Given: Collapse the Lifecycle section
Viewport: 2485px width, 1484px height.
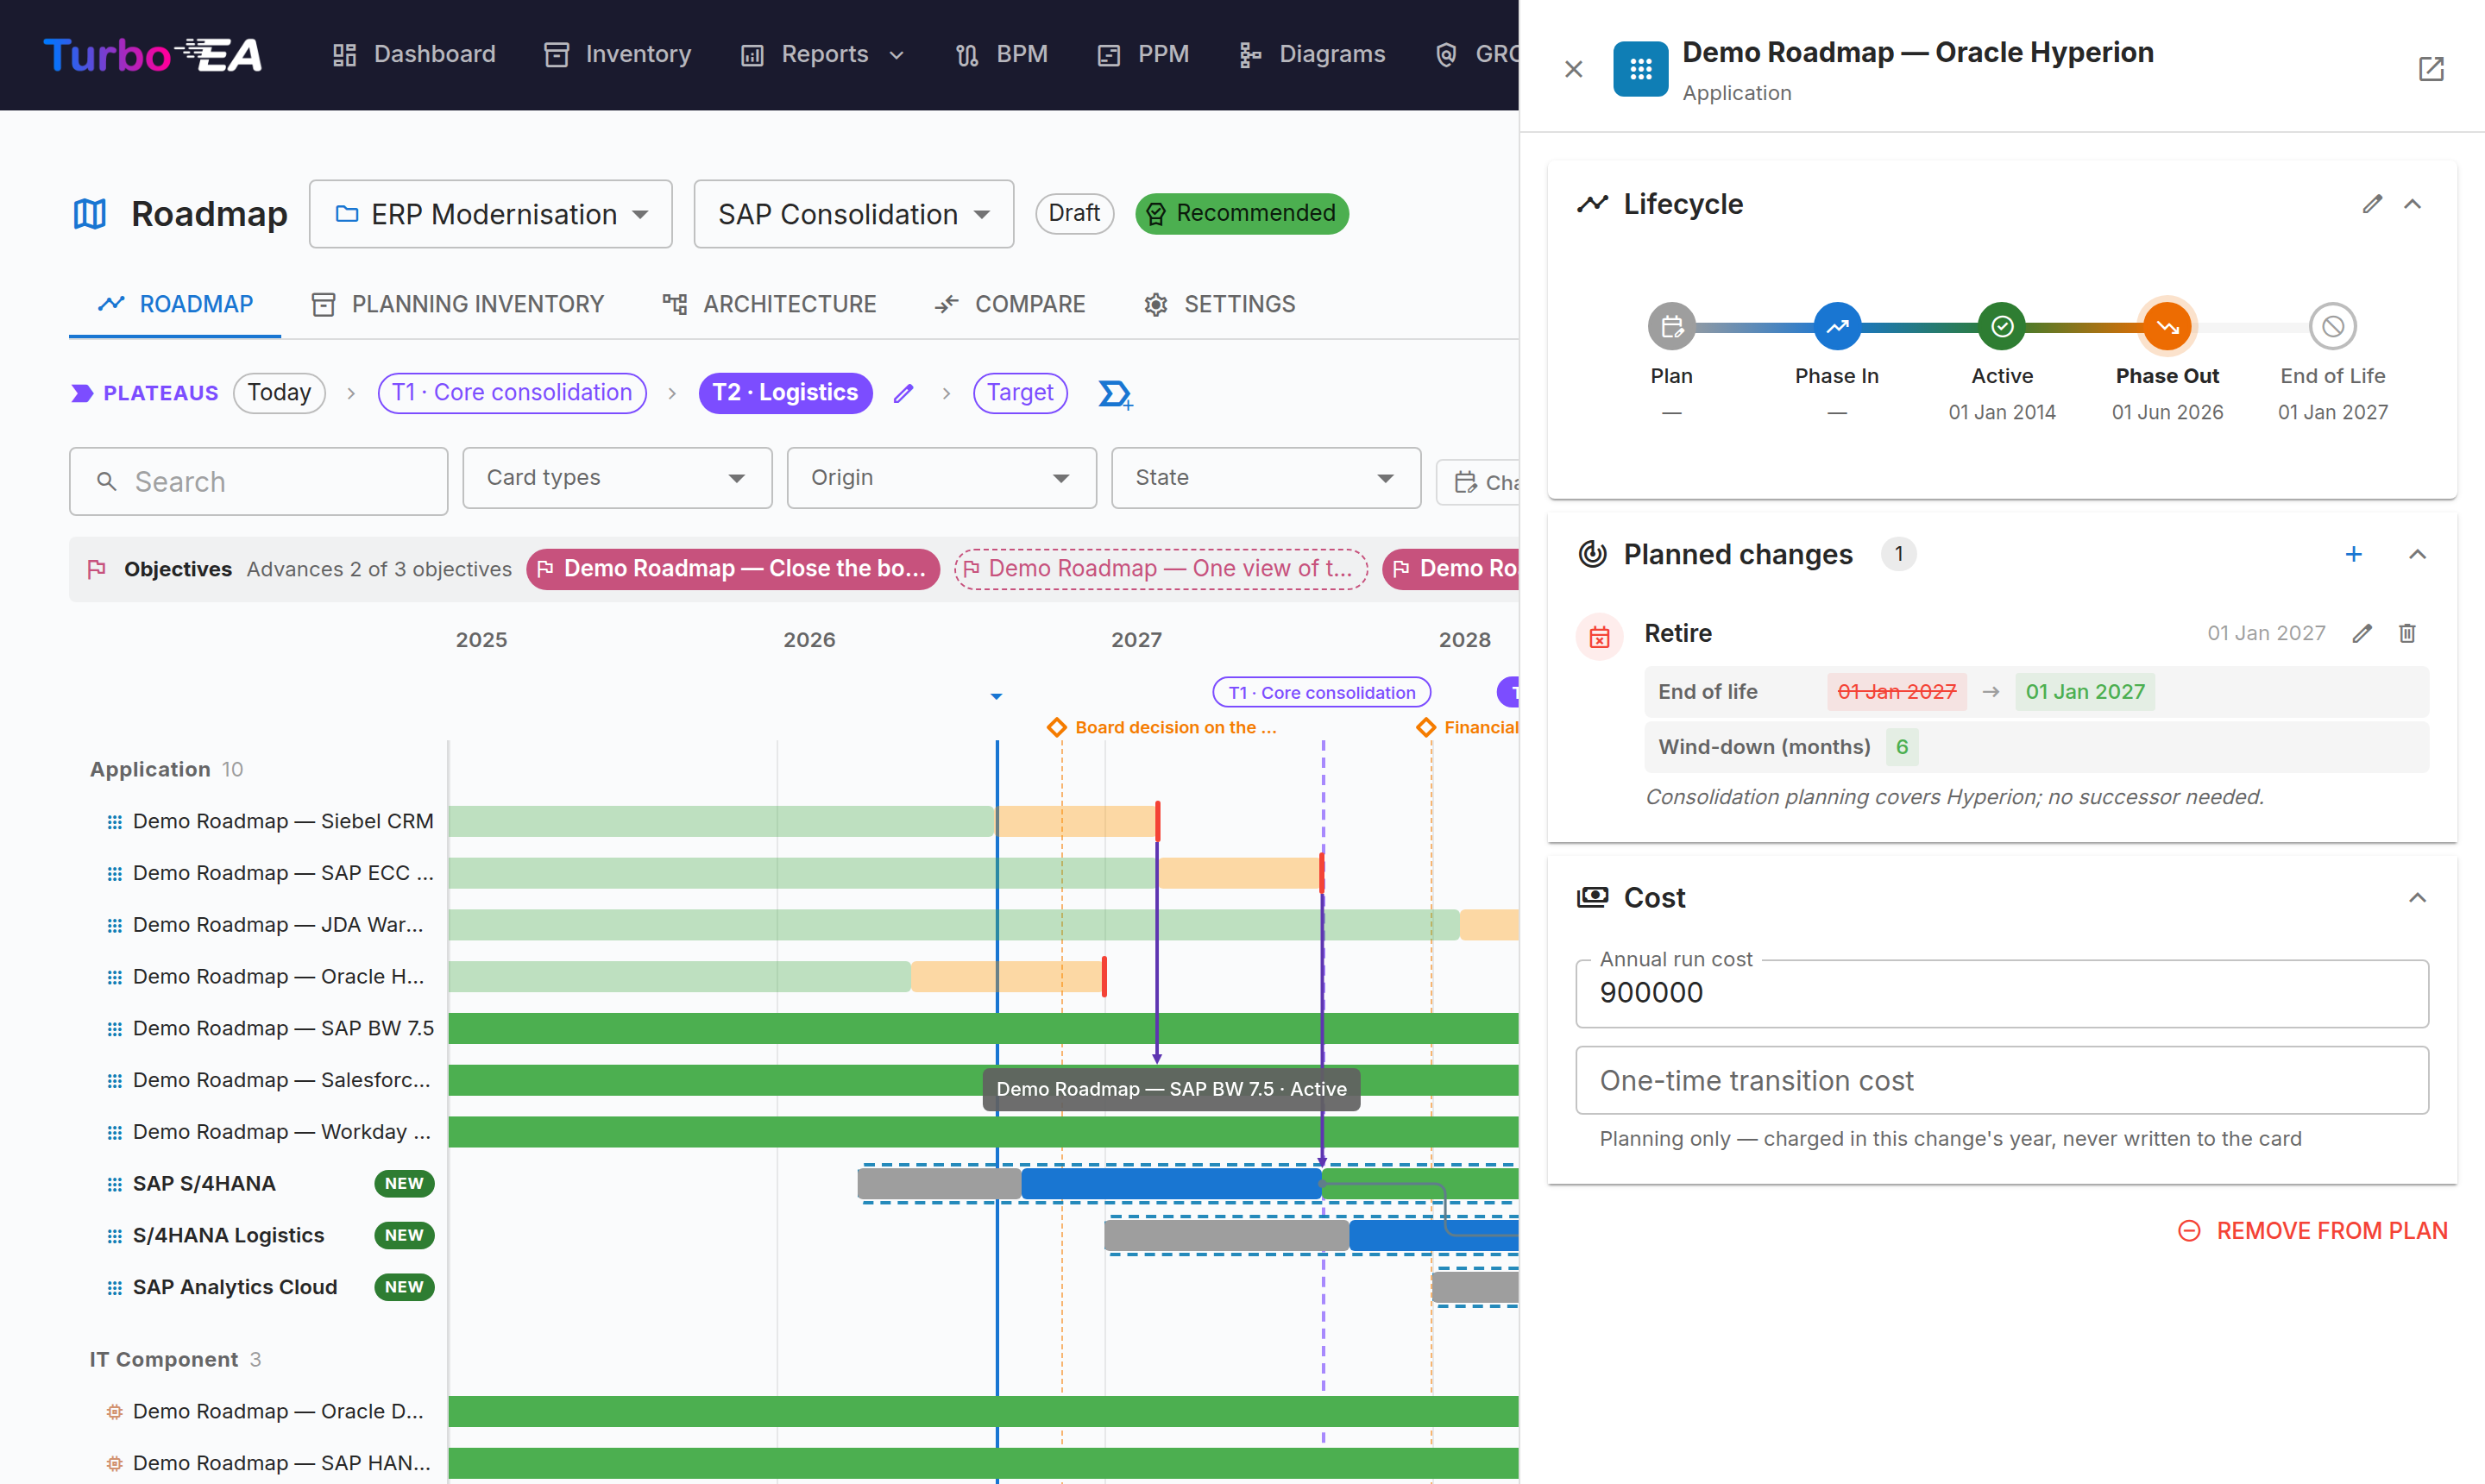Looking at the screenshot, I should point(2413,204).
